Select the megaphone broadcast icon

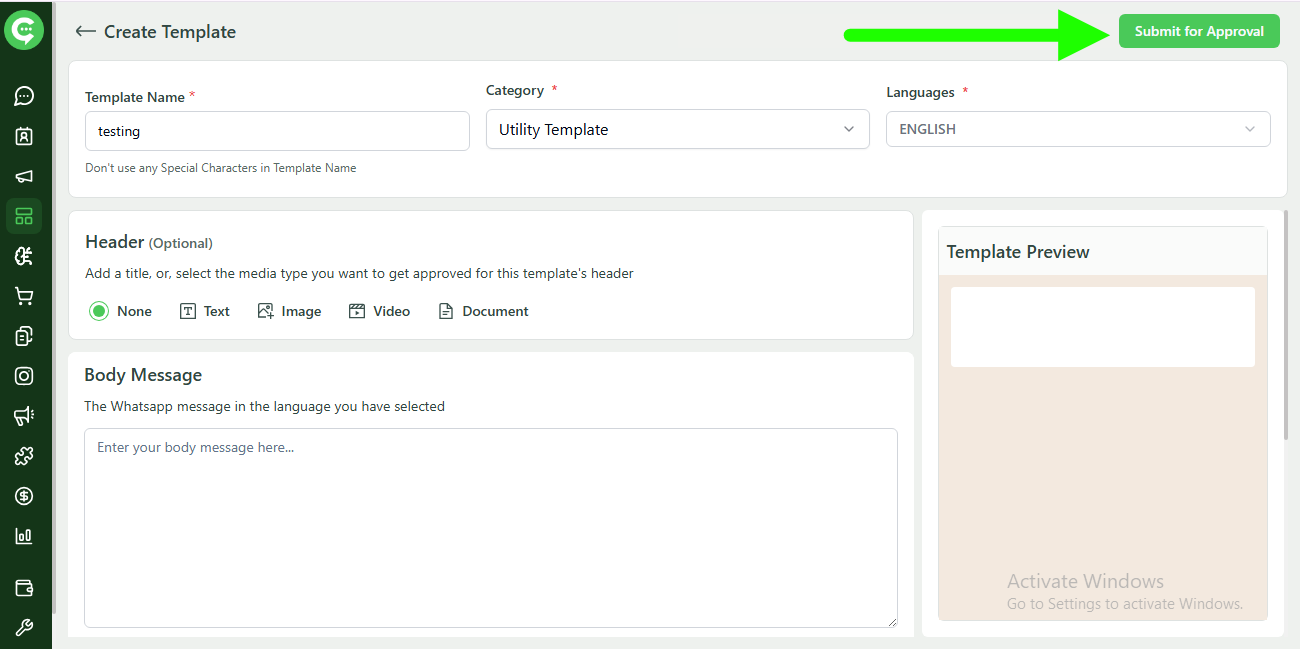coord(24,175)
